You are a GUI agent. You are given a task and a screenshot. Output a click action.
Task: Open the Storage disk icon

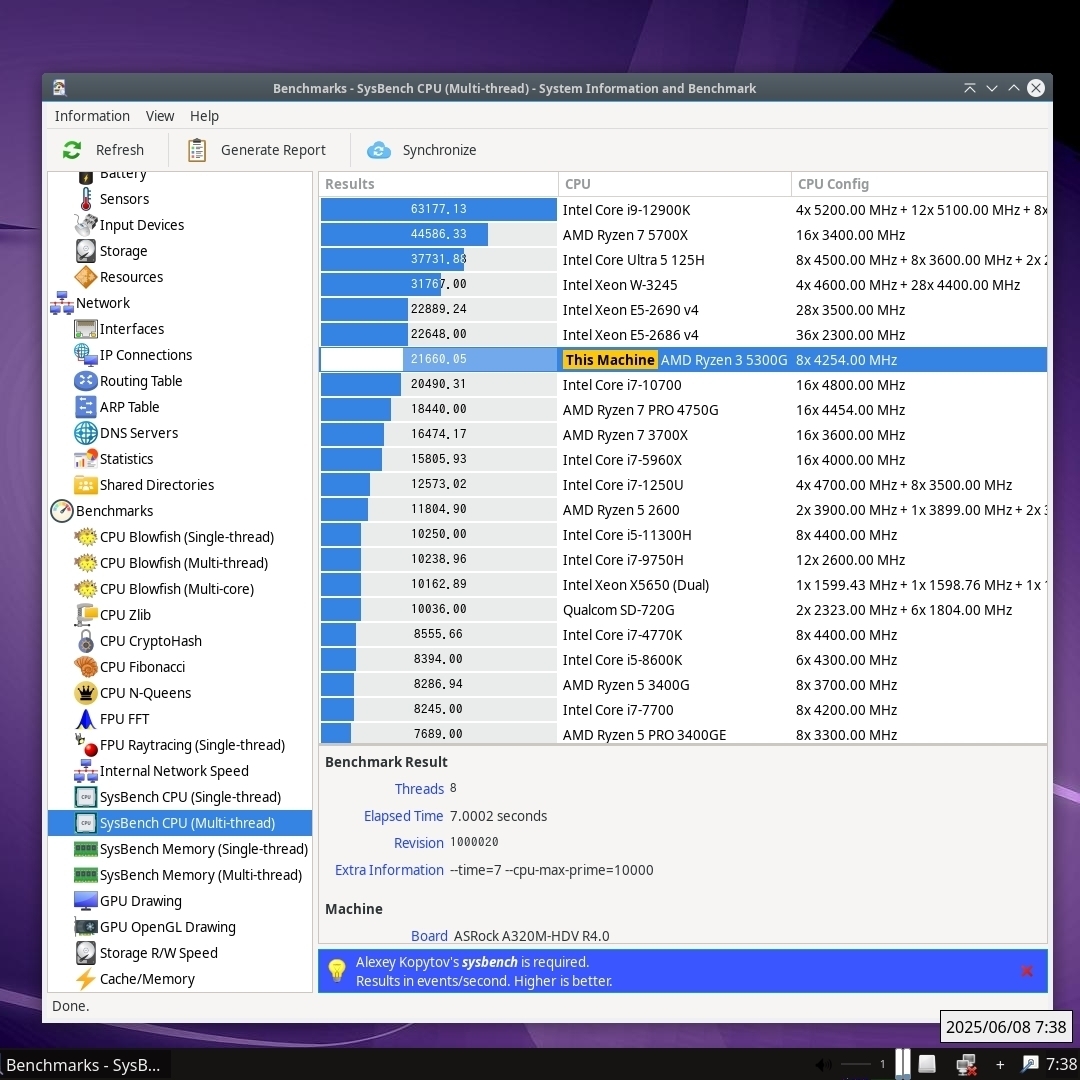[85, 251]
